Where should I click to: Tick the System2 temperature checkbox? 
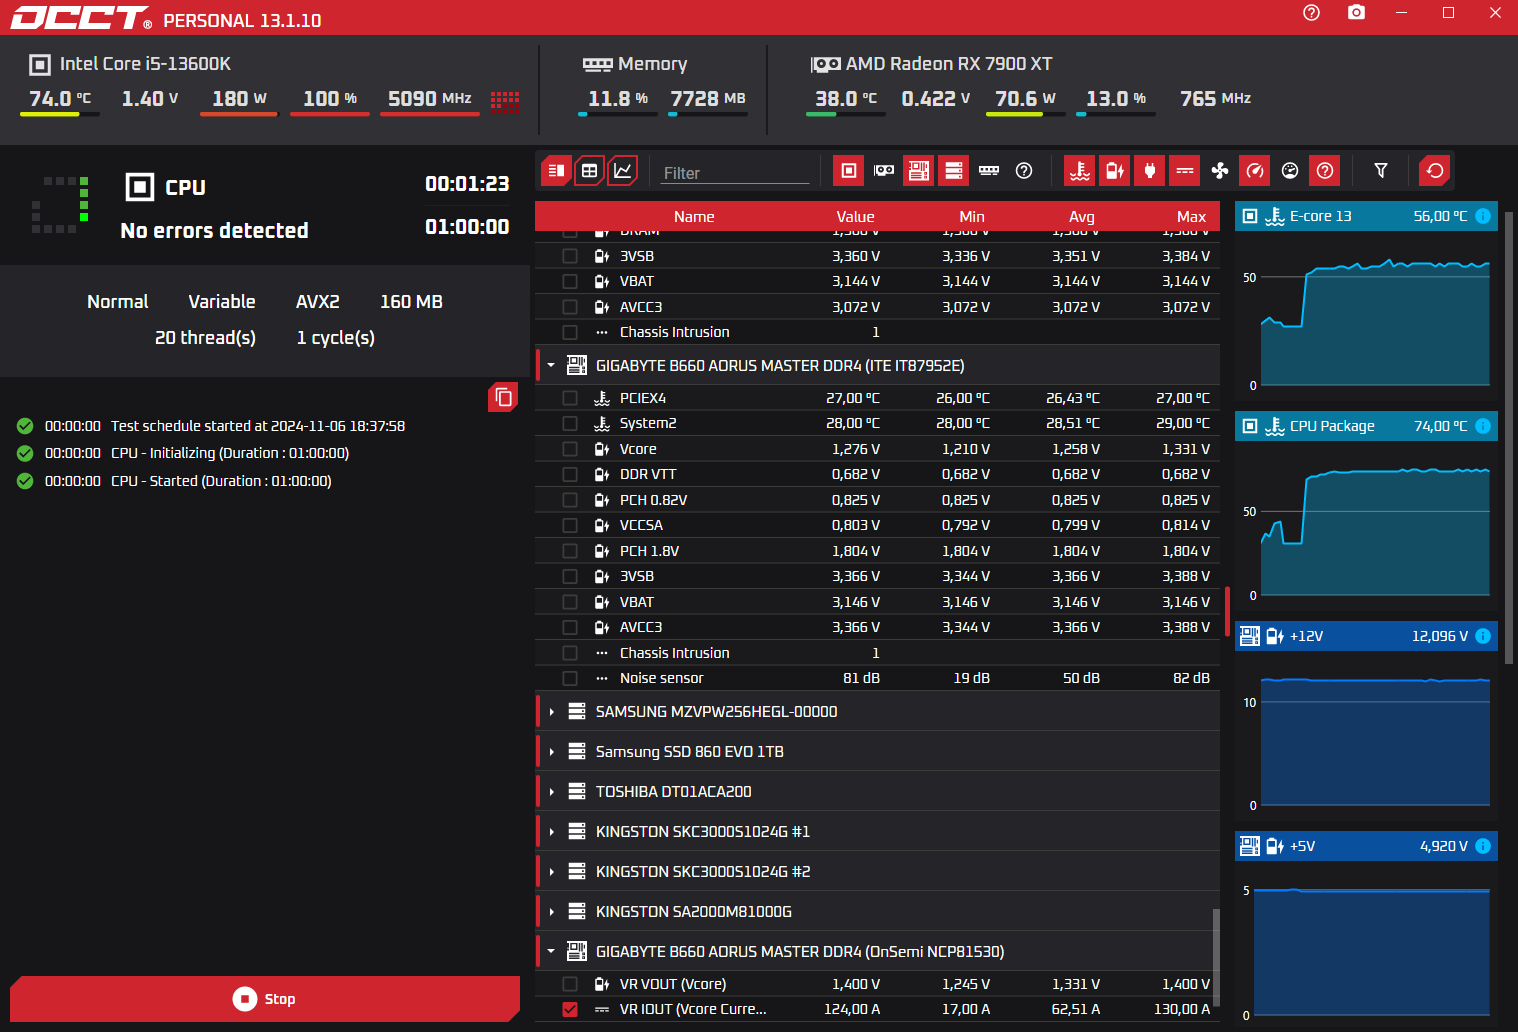[570, 423]
